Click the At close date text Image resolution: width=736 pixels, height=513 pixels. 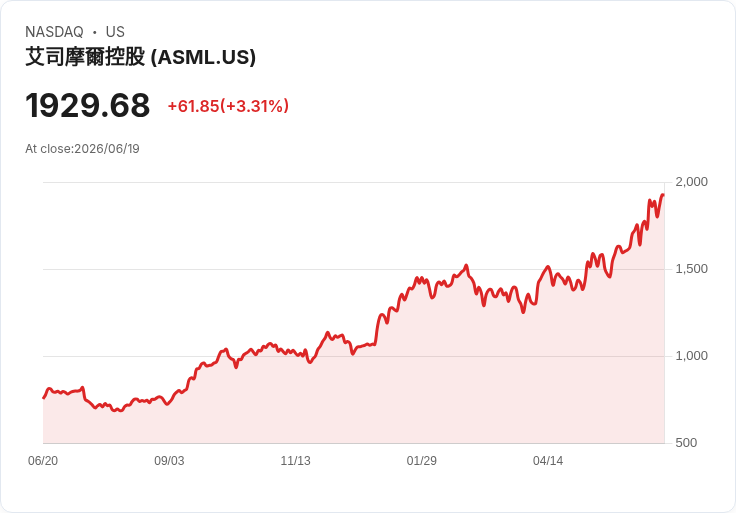(82, 149)
